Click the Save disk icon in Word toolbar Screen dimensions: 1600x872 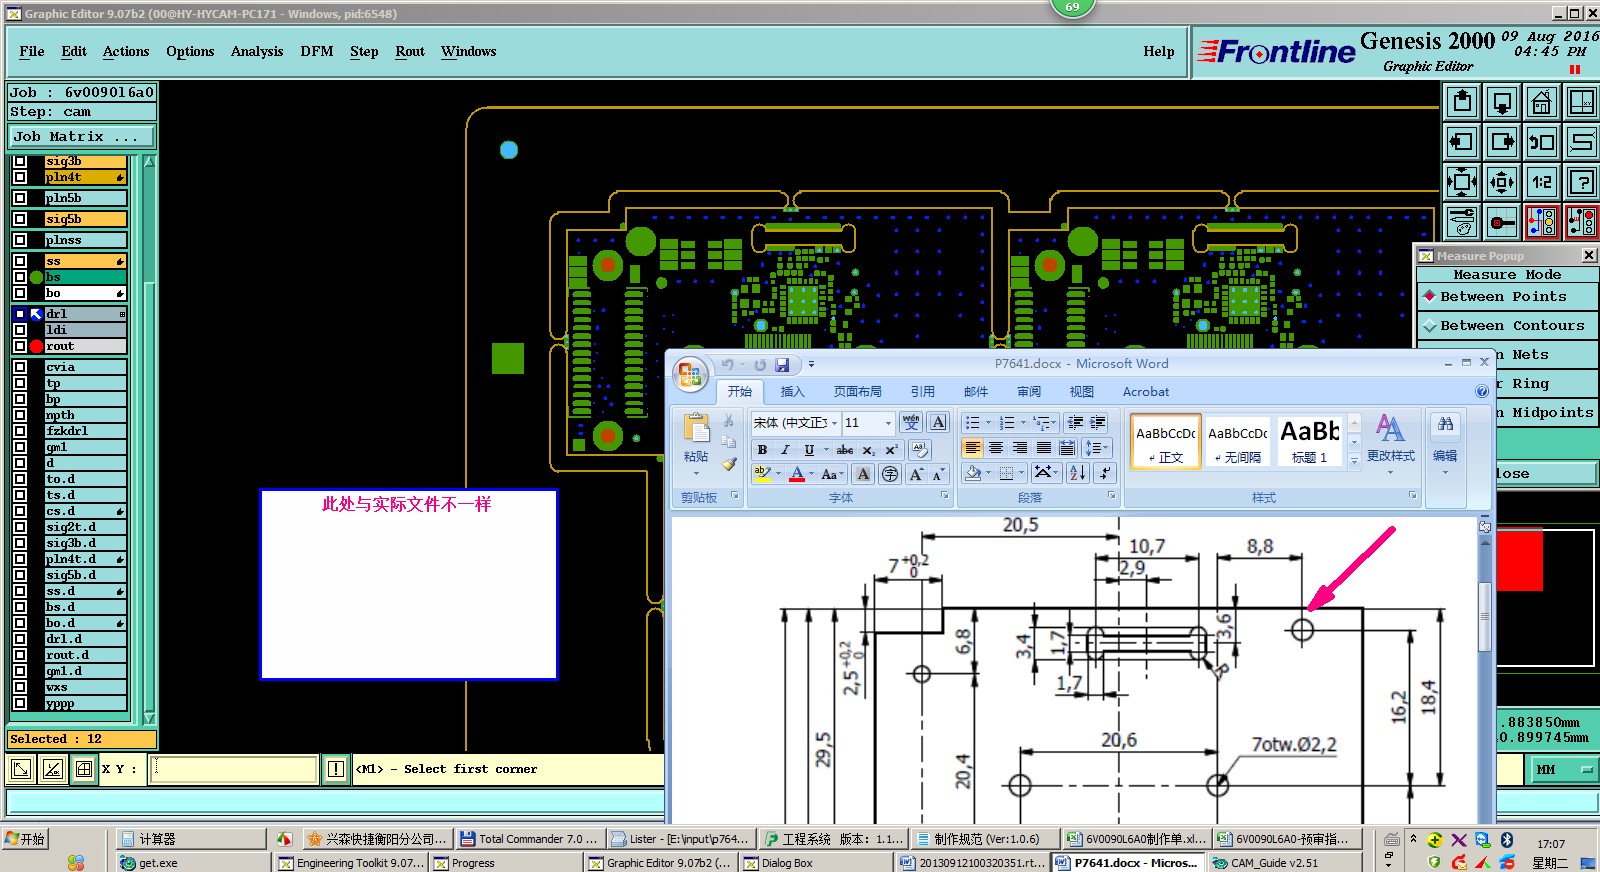[x=782, y=365]
